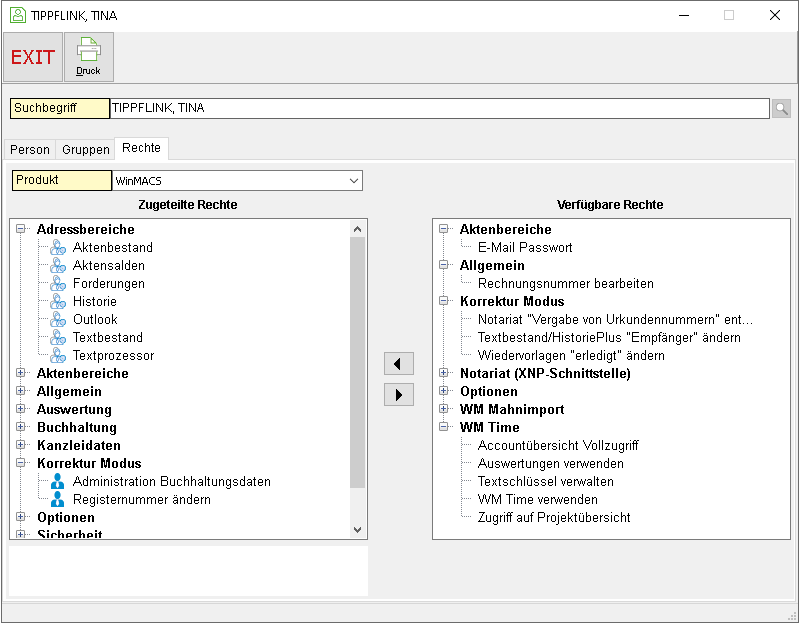
Task: Expand the Buchhaltung node
Action: click(x=20, y=427)
